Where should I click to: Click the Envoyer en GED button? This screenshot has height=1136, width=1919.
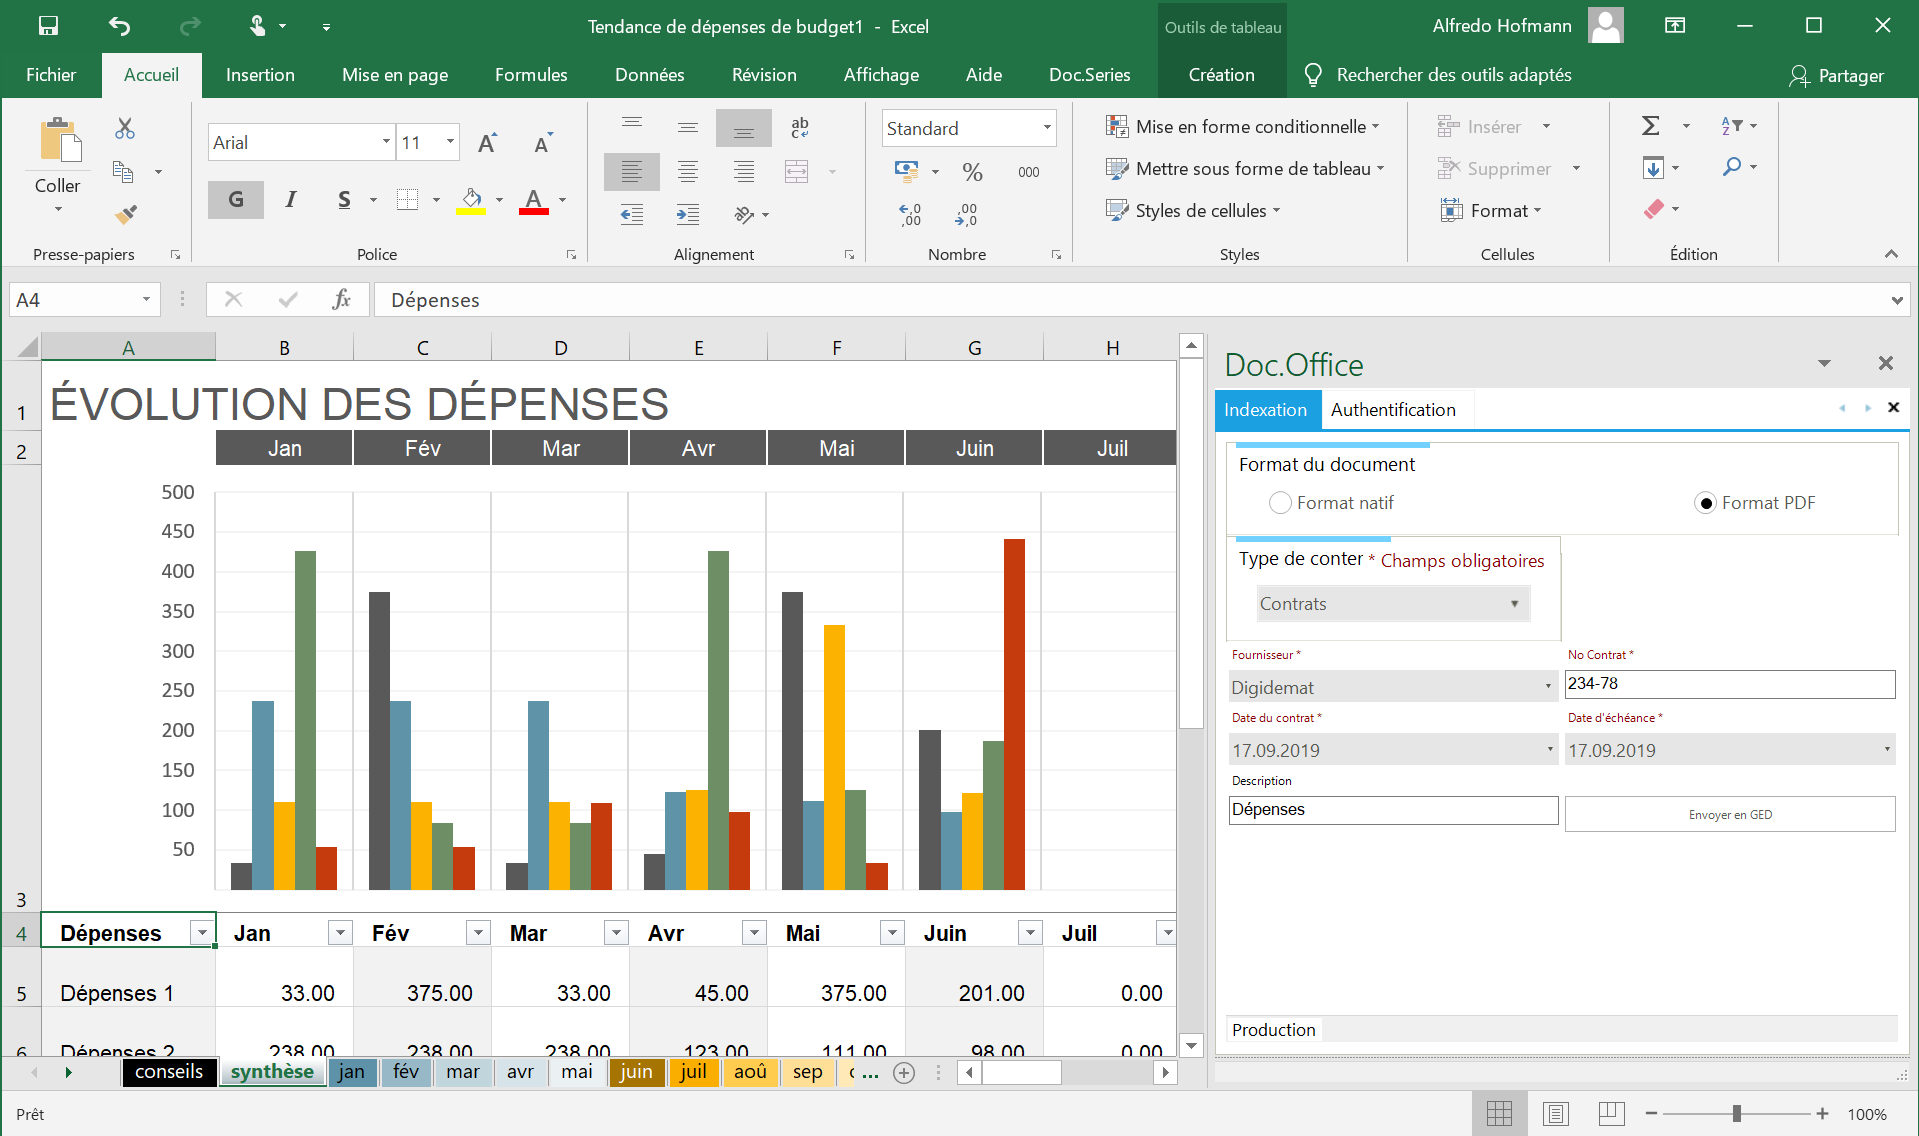pos(1729,814)
